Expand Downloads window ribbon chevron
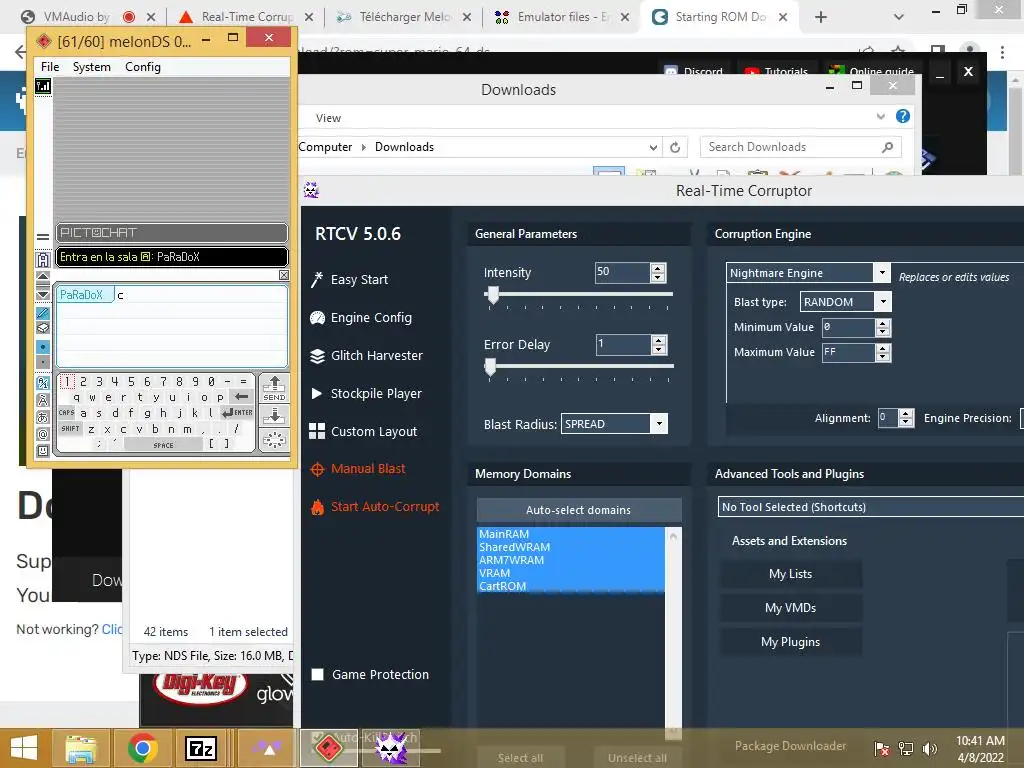This screenshot has width=1024, height=768. (x=880, y=116)
